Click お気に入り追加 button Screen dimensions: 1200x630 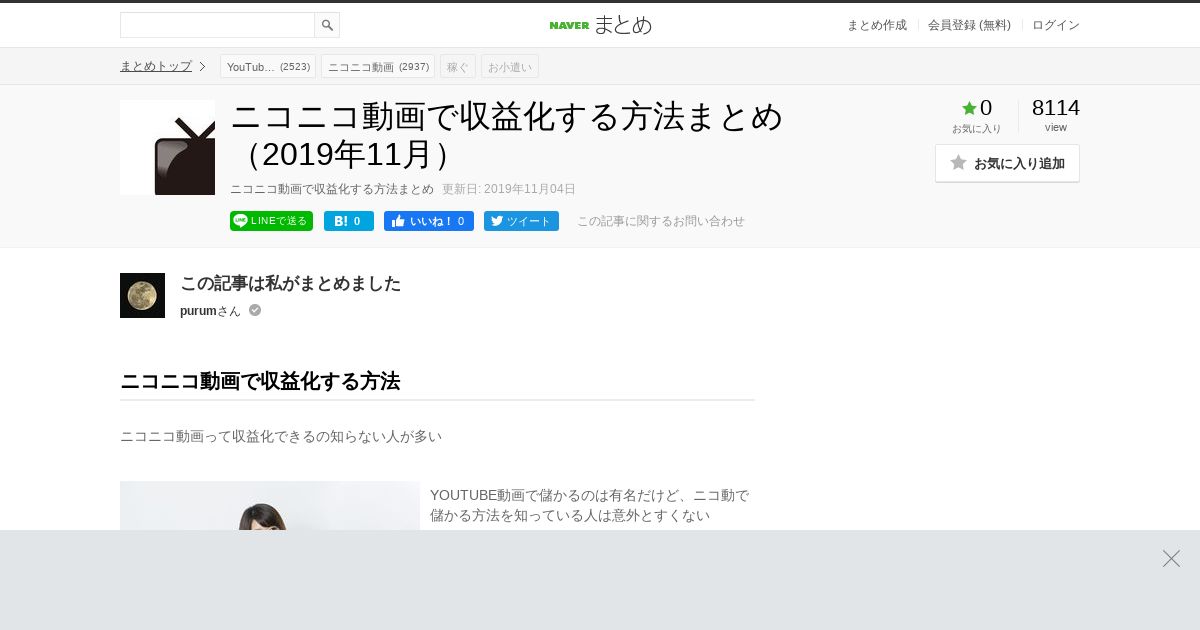pos(1007,163)
